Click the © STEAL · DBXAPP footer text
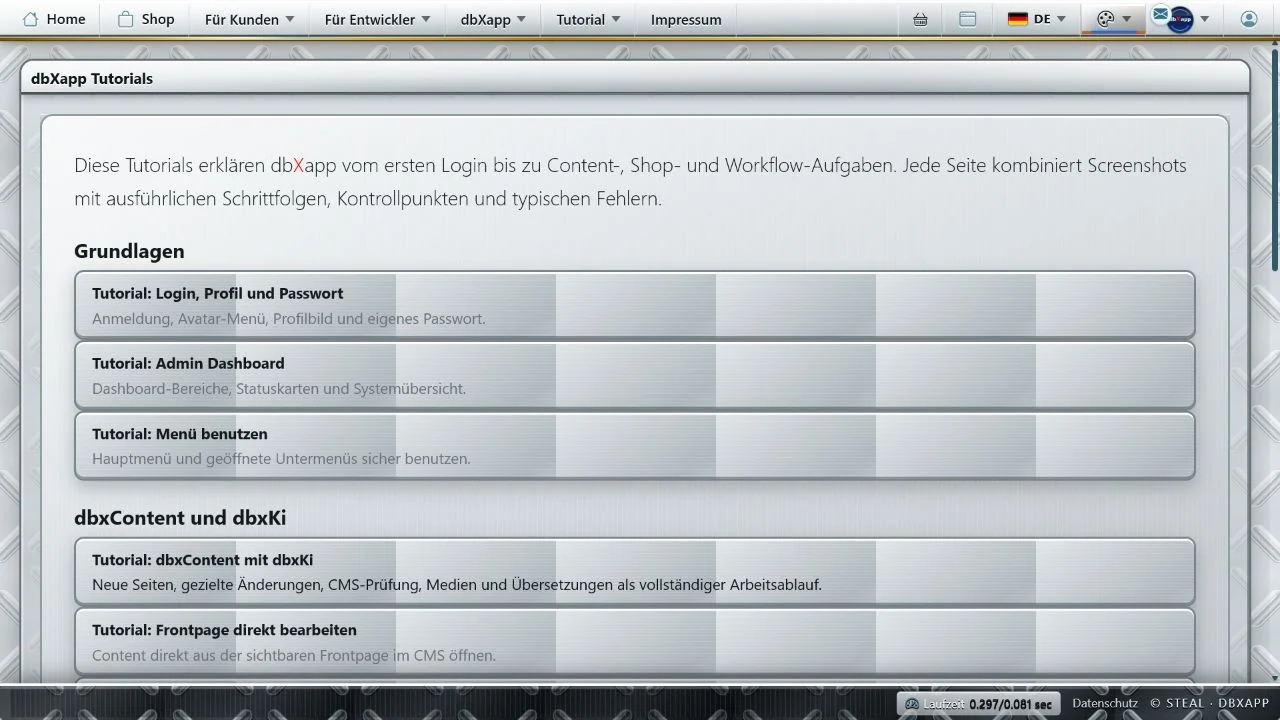The height and width of the screenshot is (720, 1280). [x=1209, y=704]
